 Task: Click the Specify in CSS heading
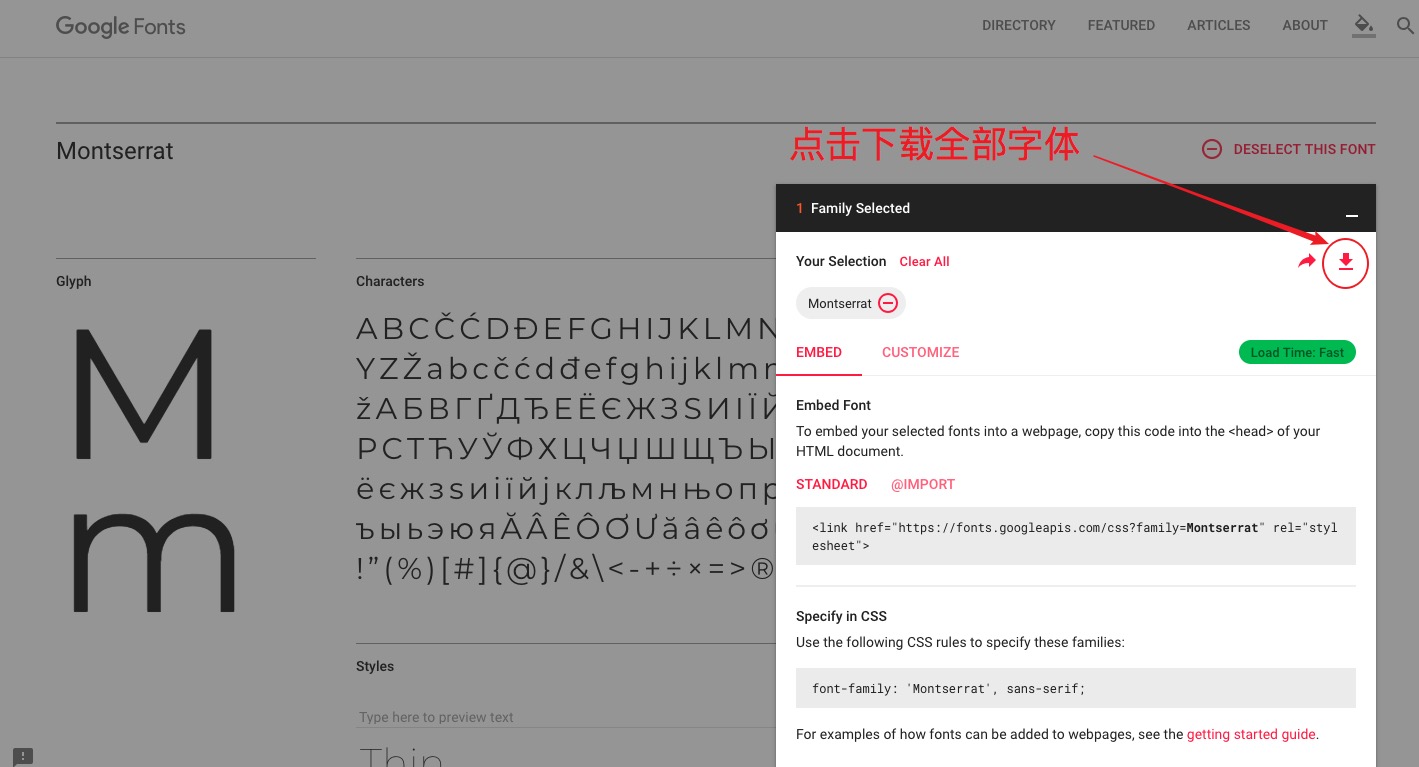click(841, 616)
